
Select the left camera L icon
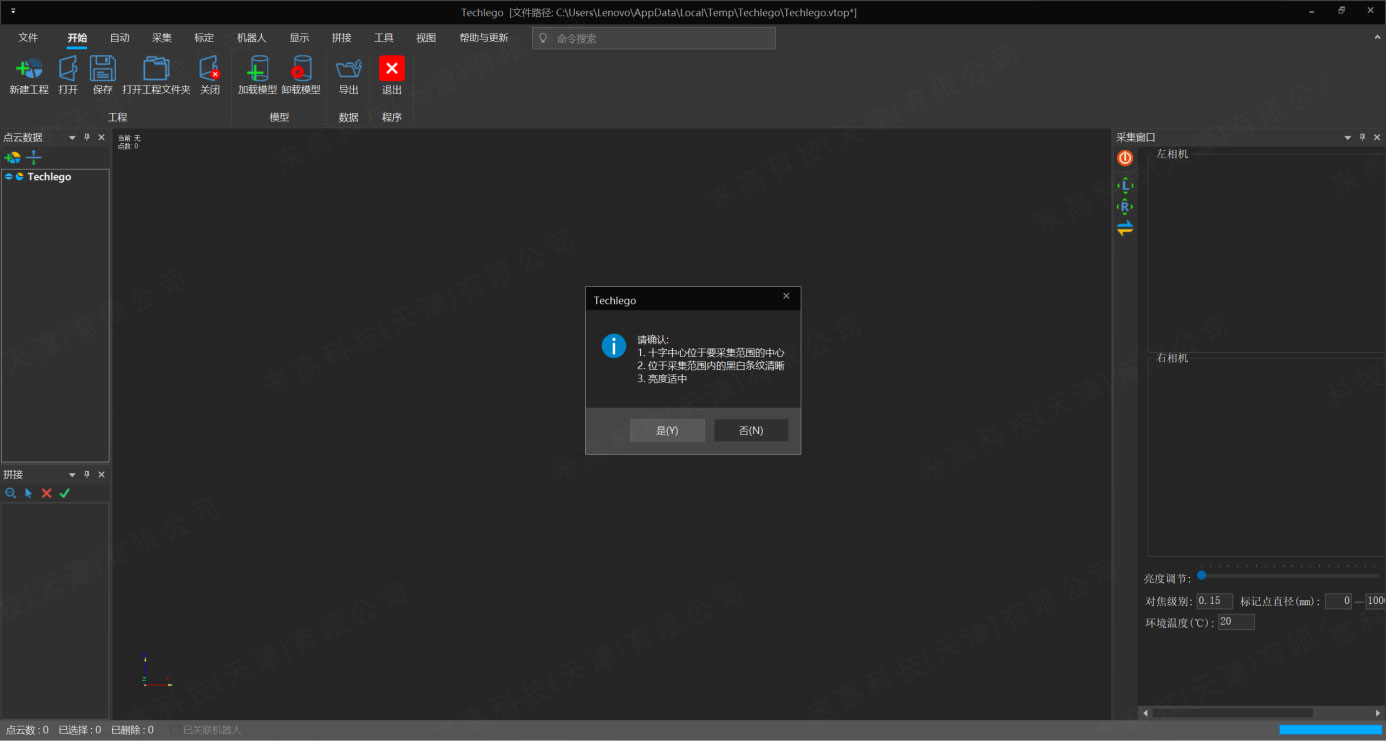[x=1125, y=185]
